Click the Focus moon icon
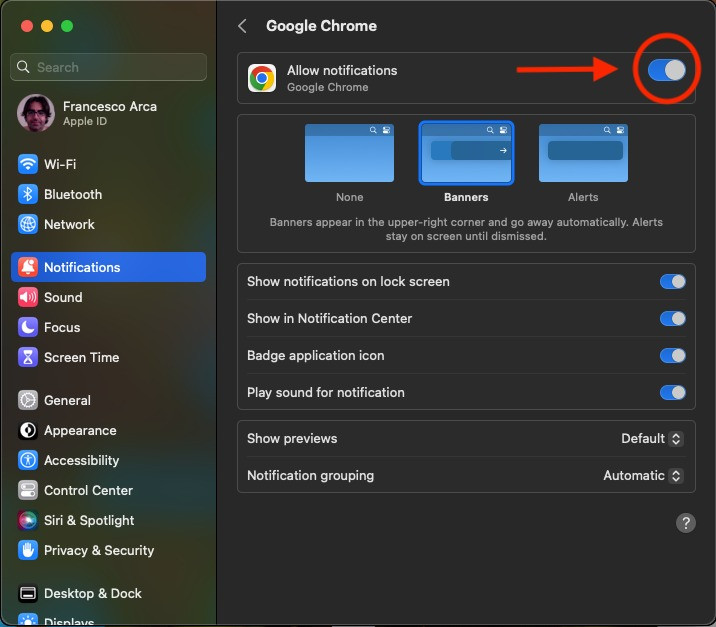The height and width of the screenshot is (627, 716). point(28,327)
